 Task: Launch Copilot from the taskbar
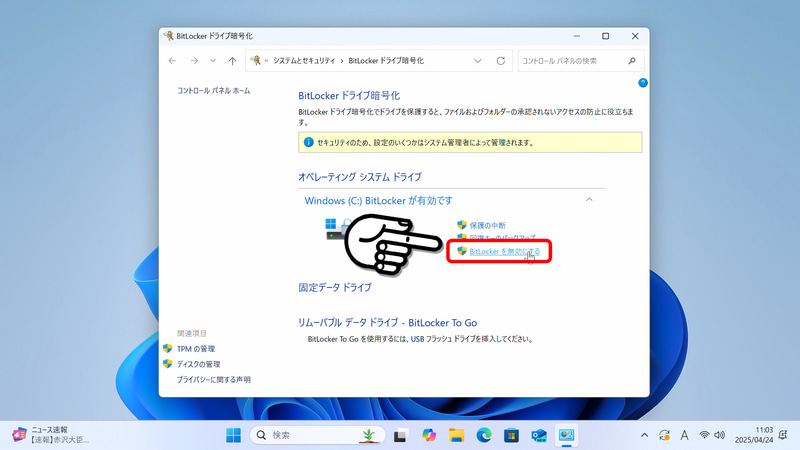click(x=429, y=435)
